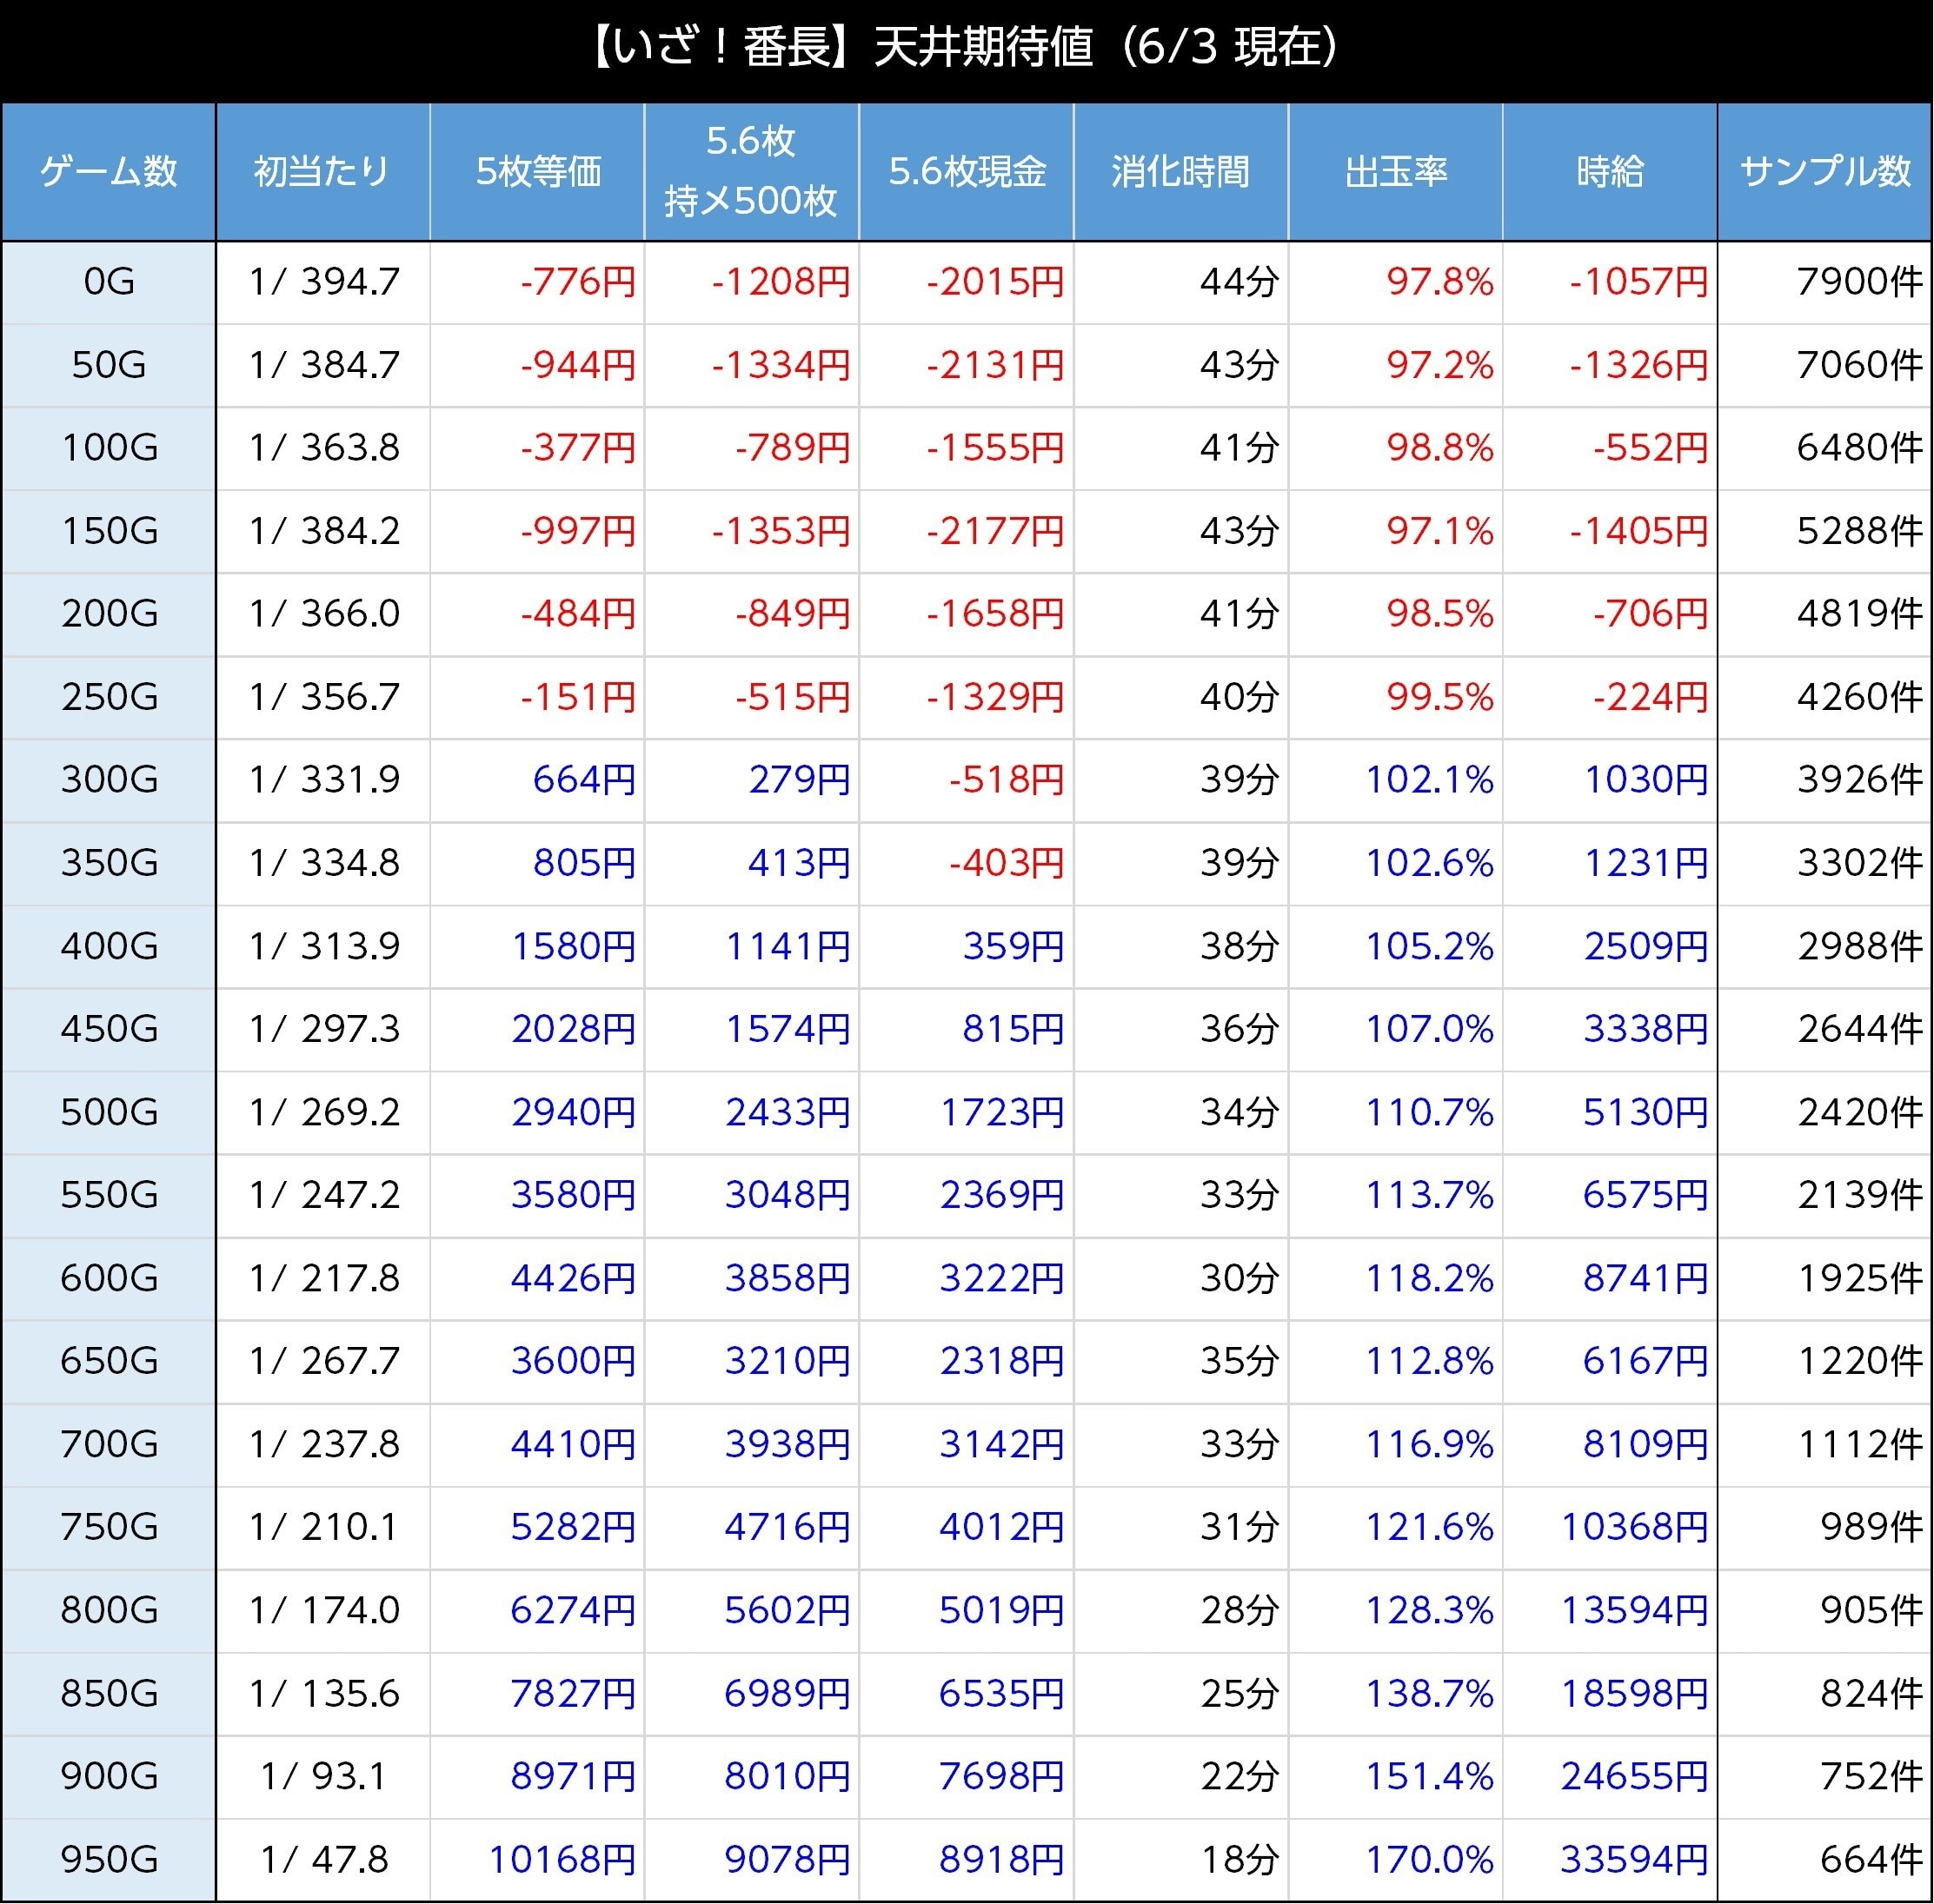Click the -776円 cell
The height and width of the screenshot is (1904, 1934).
[x=538, y=282]
